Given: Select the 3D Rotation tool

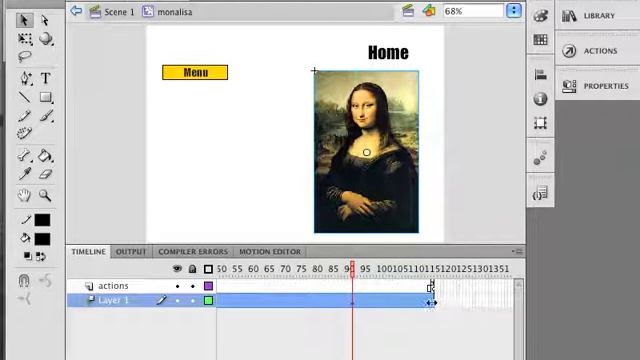Looking at the screenshot, I should (46, 39).
